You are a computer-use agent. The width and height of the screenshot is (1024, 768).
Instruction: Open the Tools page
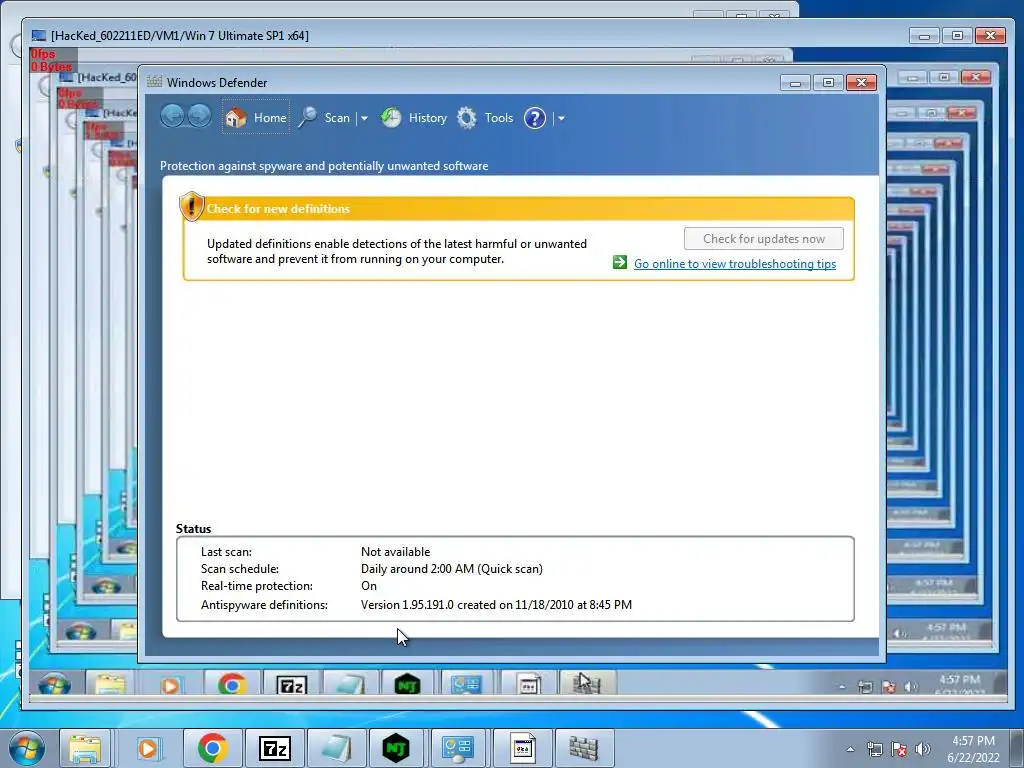(499, 118)
